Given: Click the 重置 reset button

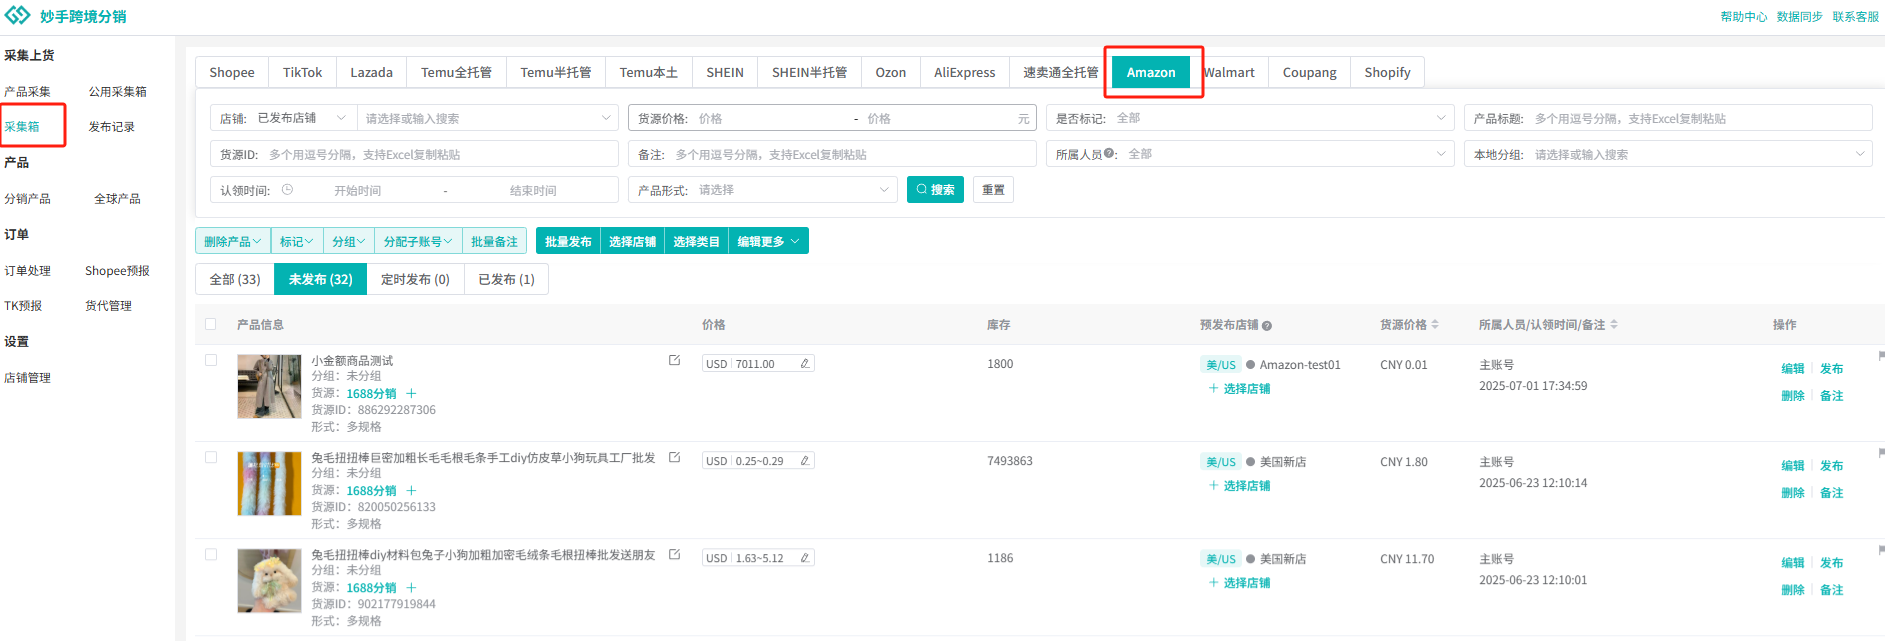Looking at the screenshot, I should coord(993,190).
